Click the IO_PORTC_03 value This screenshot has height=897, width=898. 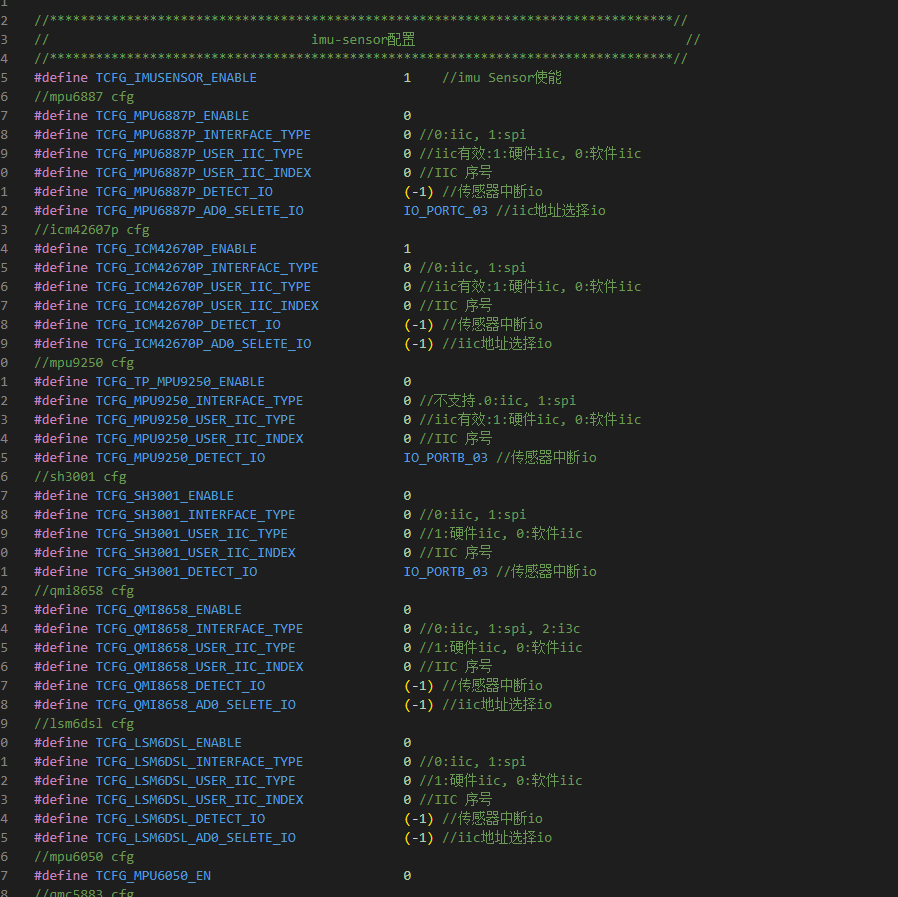click(x=446, y=210)
